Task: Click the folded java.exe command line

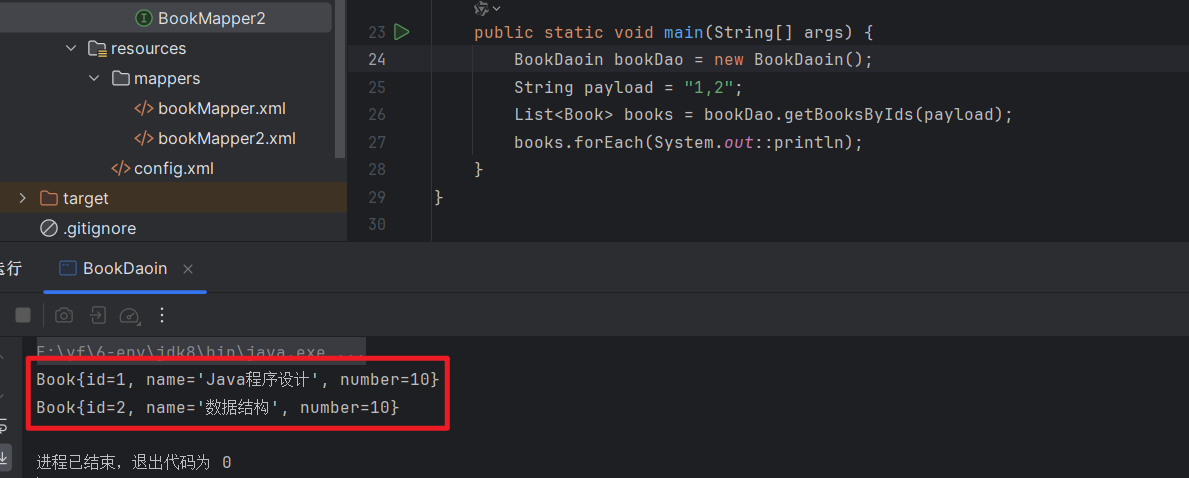Action: point(201,351)
